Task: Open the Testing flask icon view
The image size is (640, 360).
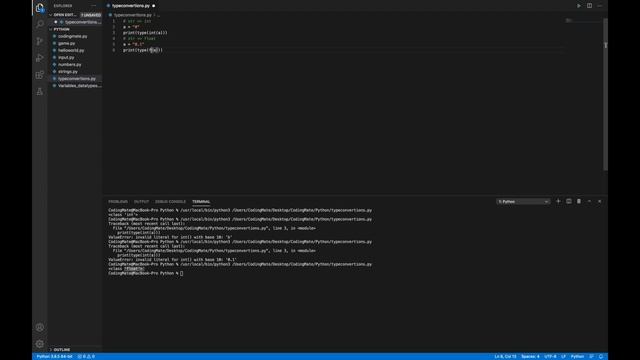Action: click(x=40, y=92)
